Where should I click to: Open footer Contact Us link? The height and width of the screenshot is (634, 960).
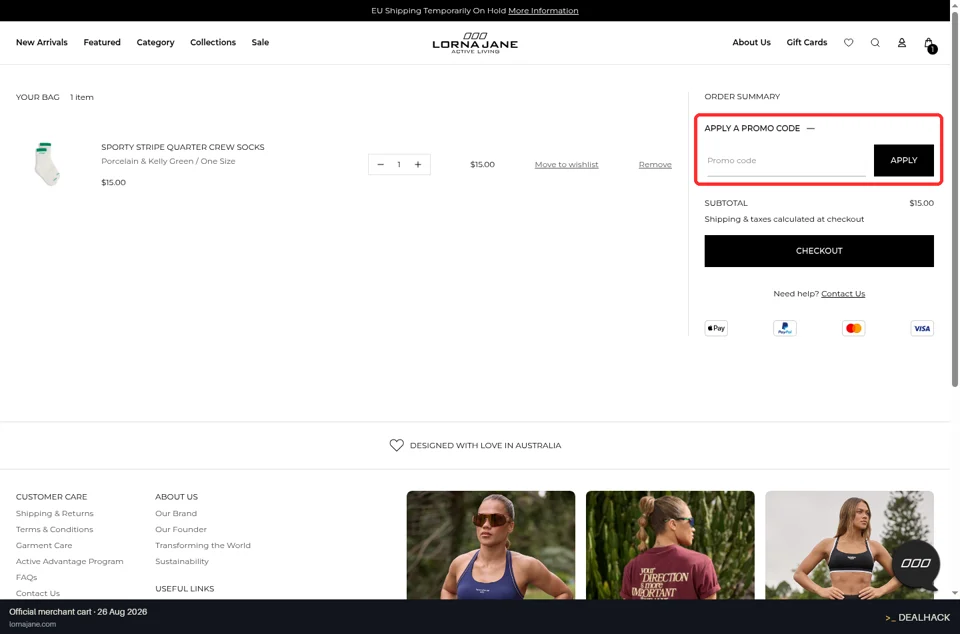[x=38, y=593]
